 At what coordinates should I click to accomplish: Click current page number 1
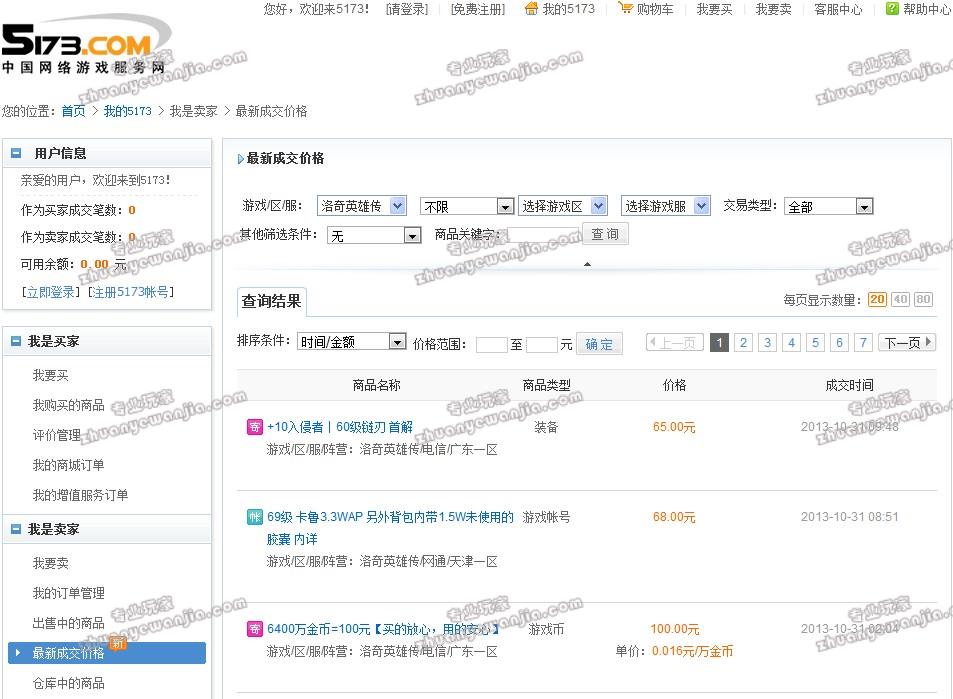[719, 343]
